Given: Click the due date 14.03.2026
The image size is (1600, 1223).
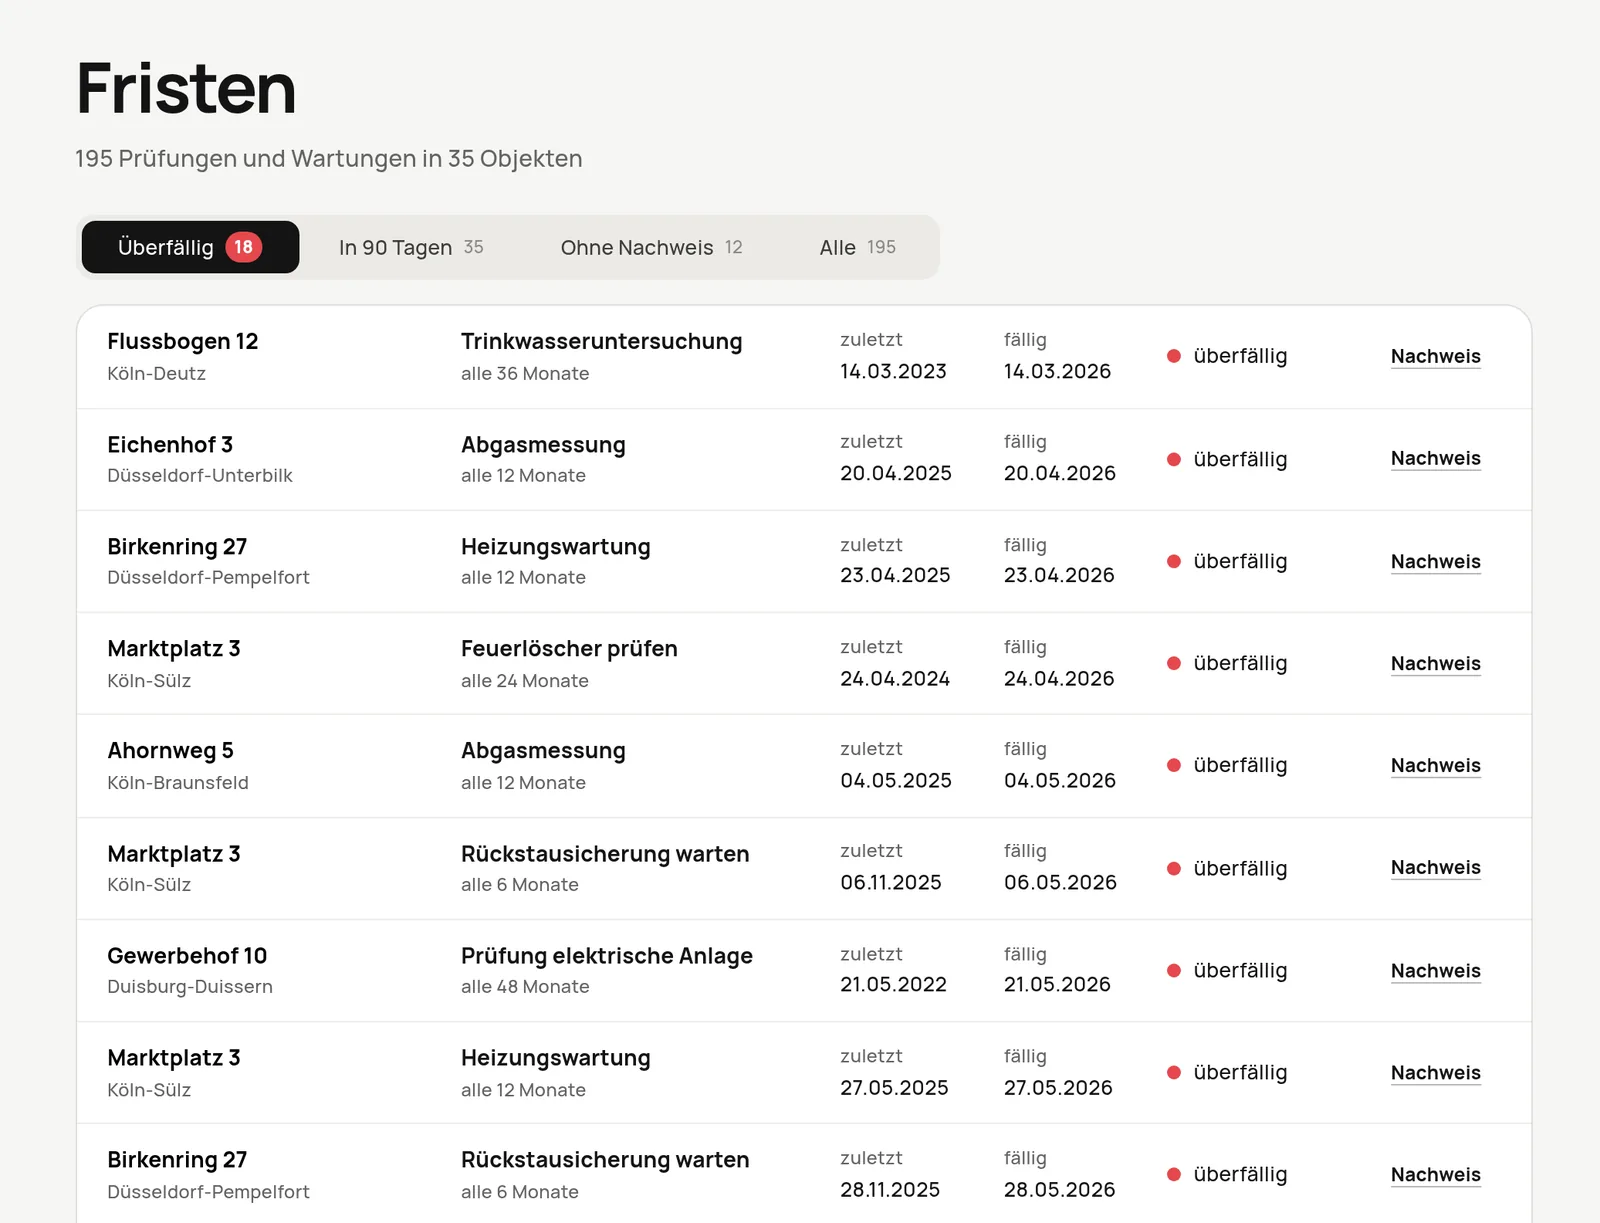Looking at the screenshot, I should click(1057, 371).
